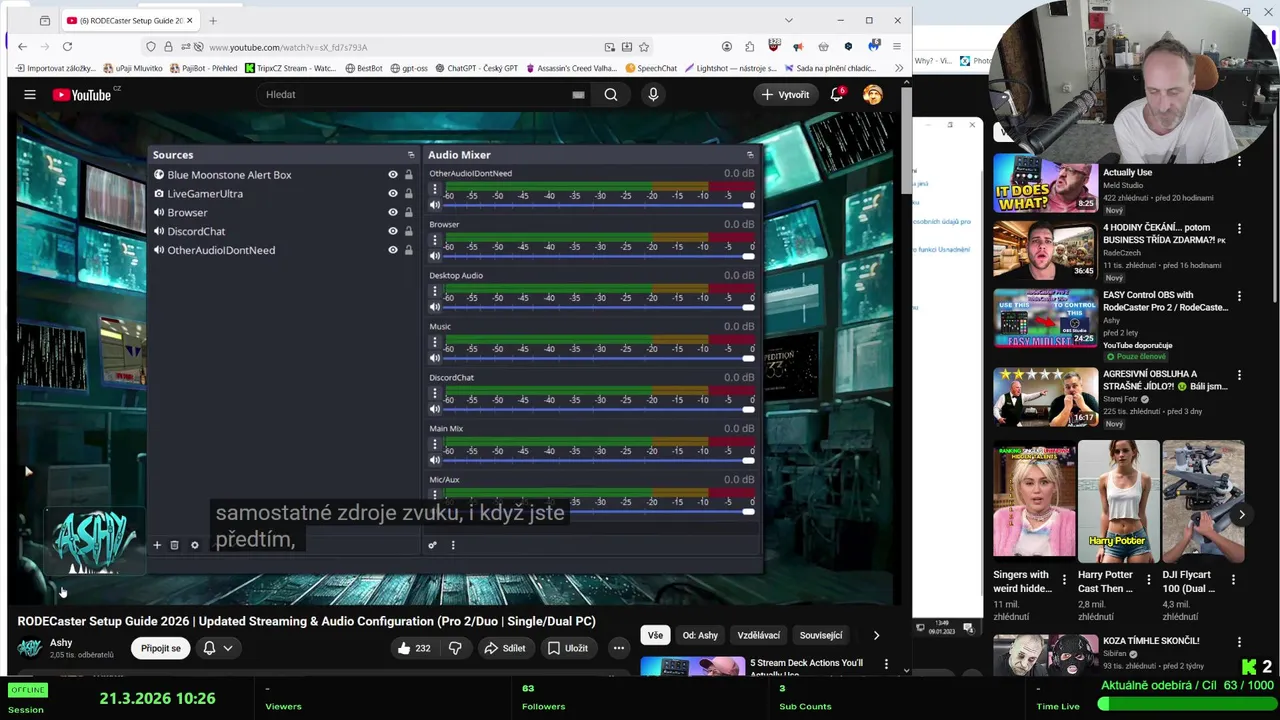Toggle visibility of Blue Moonstone Alert Box
This screenshot has height=720, width=1280.
[393, 175]
